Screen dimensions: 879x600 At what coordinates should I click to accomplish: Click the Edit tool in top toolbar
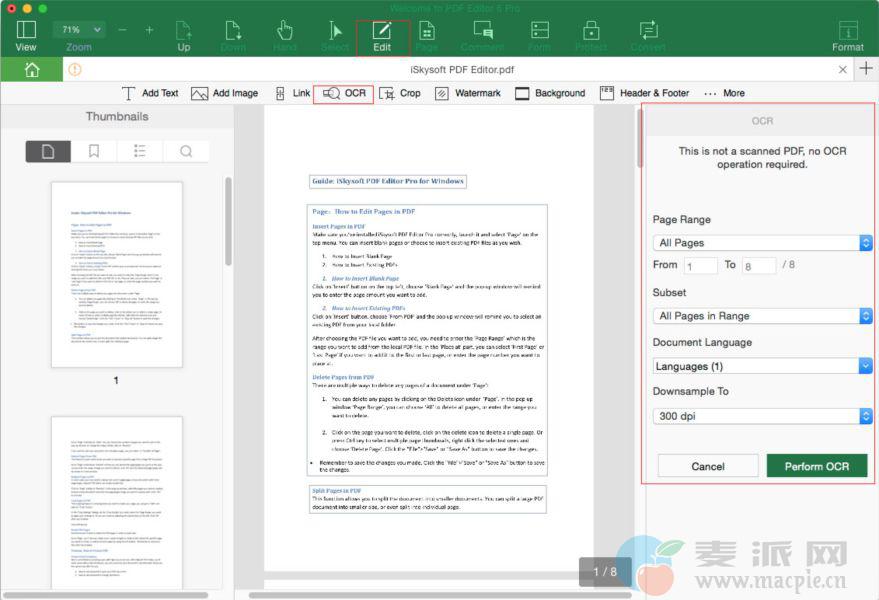381,34
